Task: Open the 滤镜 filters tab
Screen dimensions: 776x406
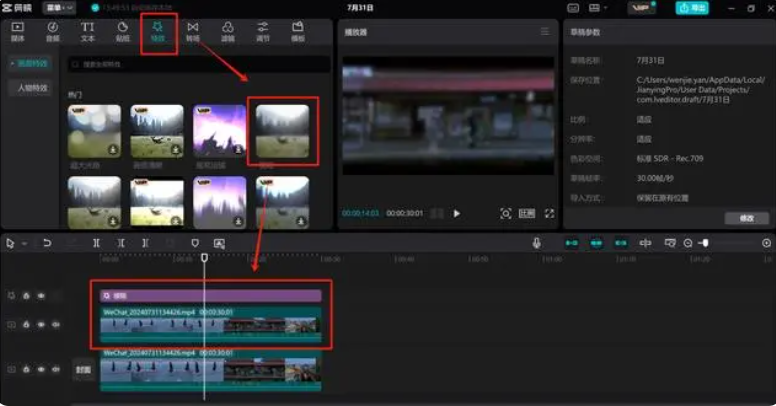Action: tap(228, 32)
